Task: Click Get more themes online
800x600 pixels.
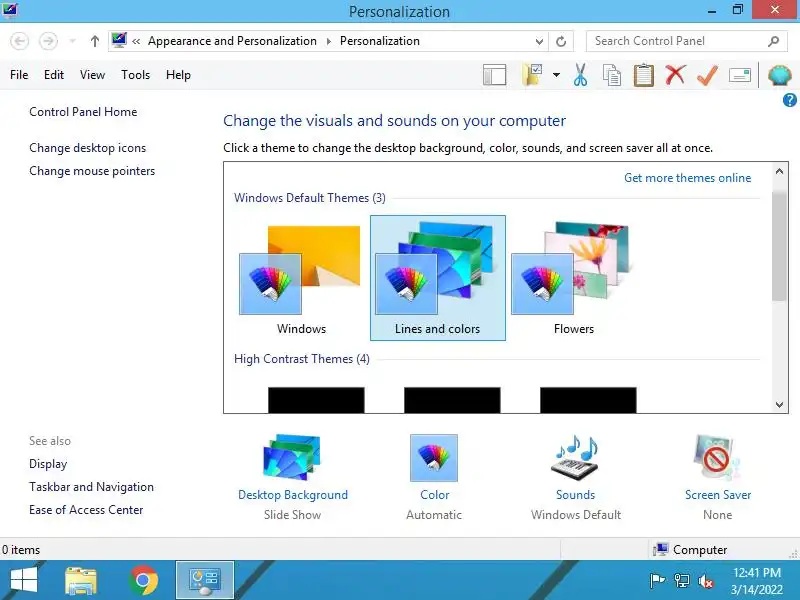Action: (687, 178)
